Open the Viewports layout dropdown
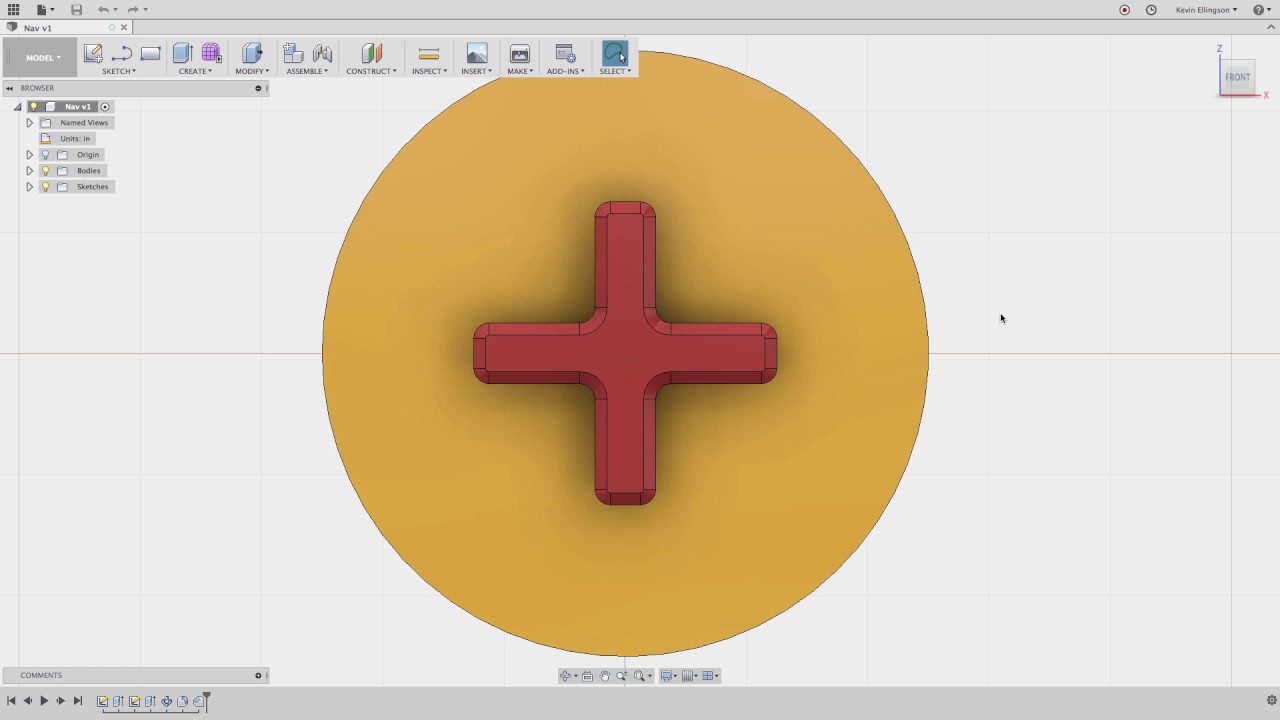This screenshot has width=1280, height=720. point(710,676)
